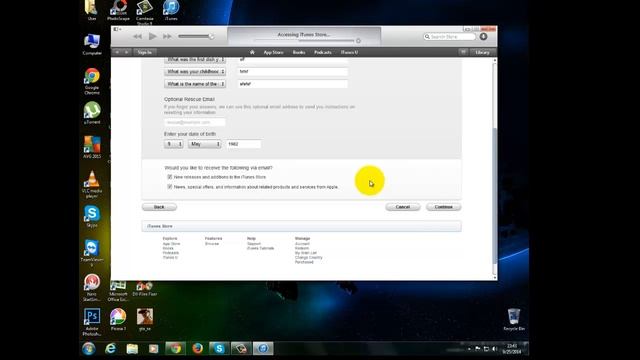Go to the iTunes Store Home icon
The width and height of the screenshot is (640, 360).
tap(252, 52)
